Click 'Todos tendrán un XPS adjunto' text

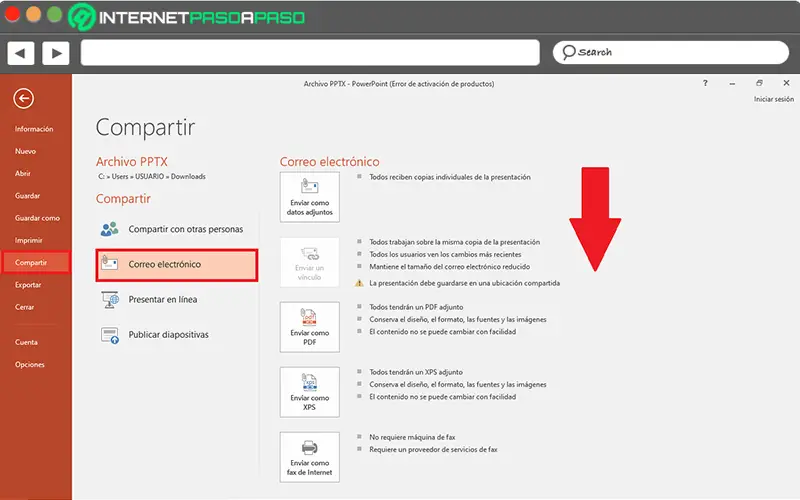(x=416, y=372)
